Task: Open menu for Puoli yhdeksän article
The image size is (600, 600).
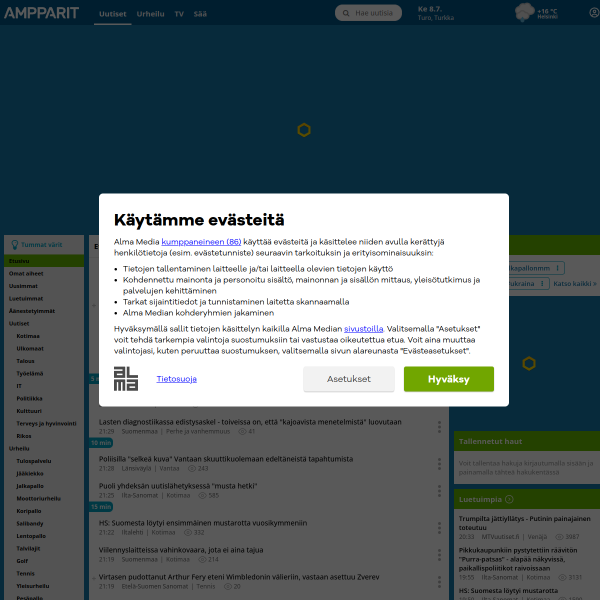Action: click(439, 491)
